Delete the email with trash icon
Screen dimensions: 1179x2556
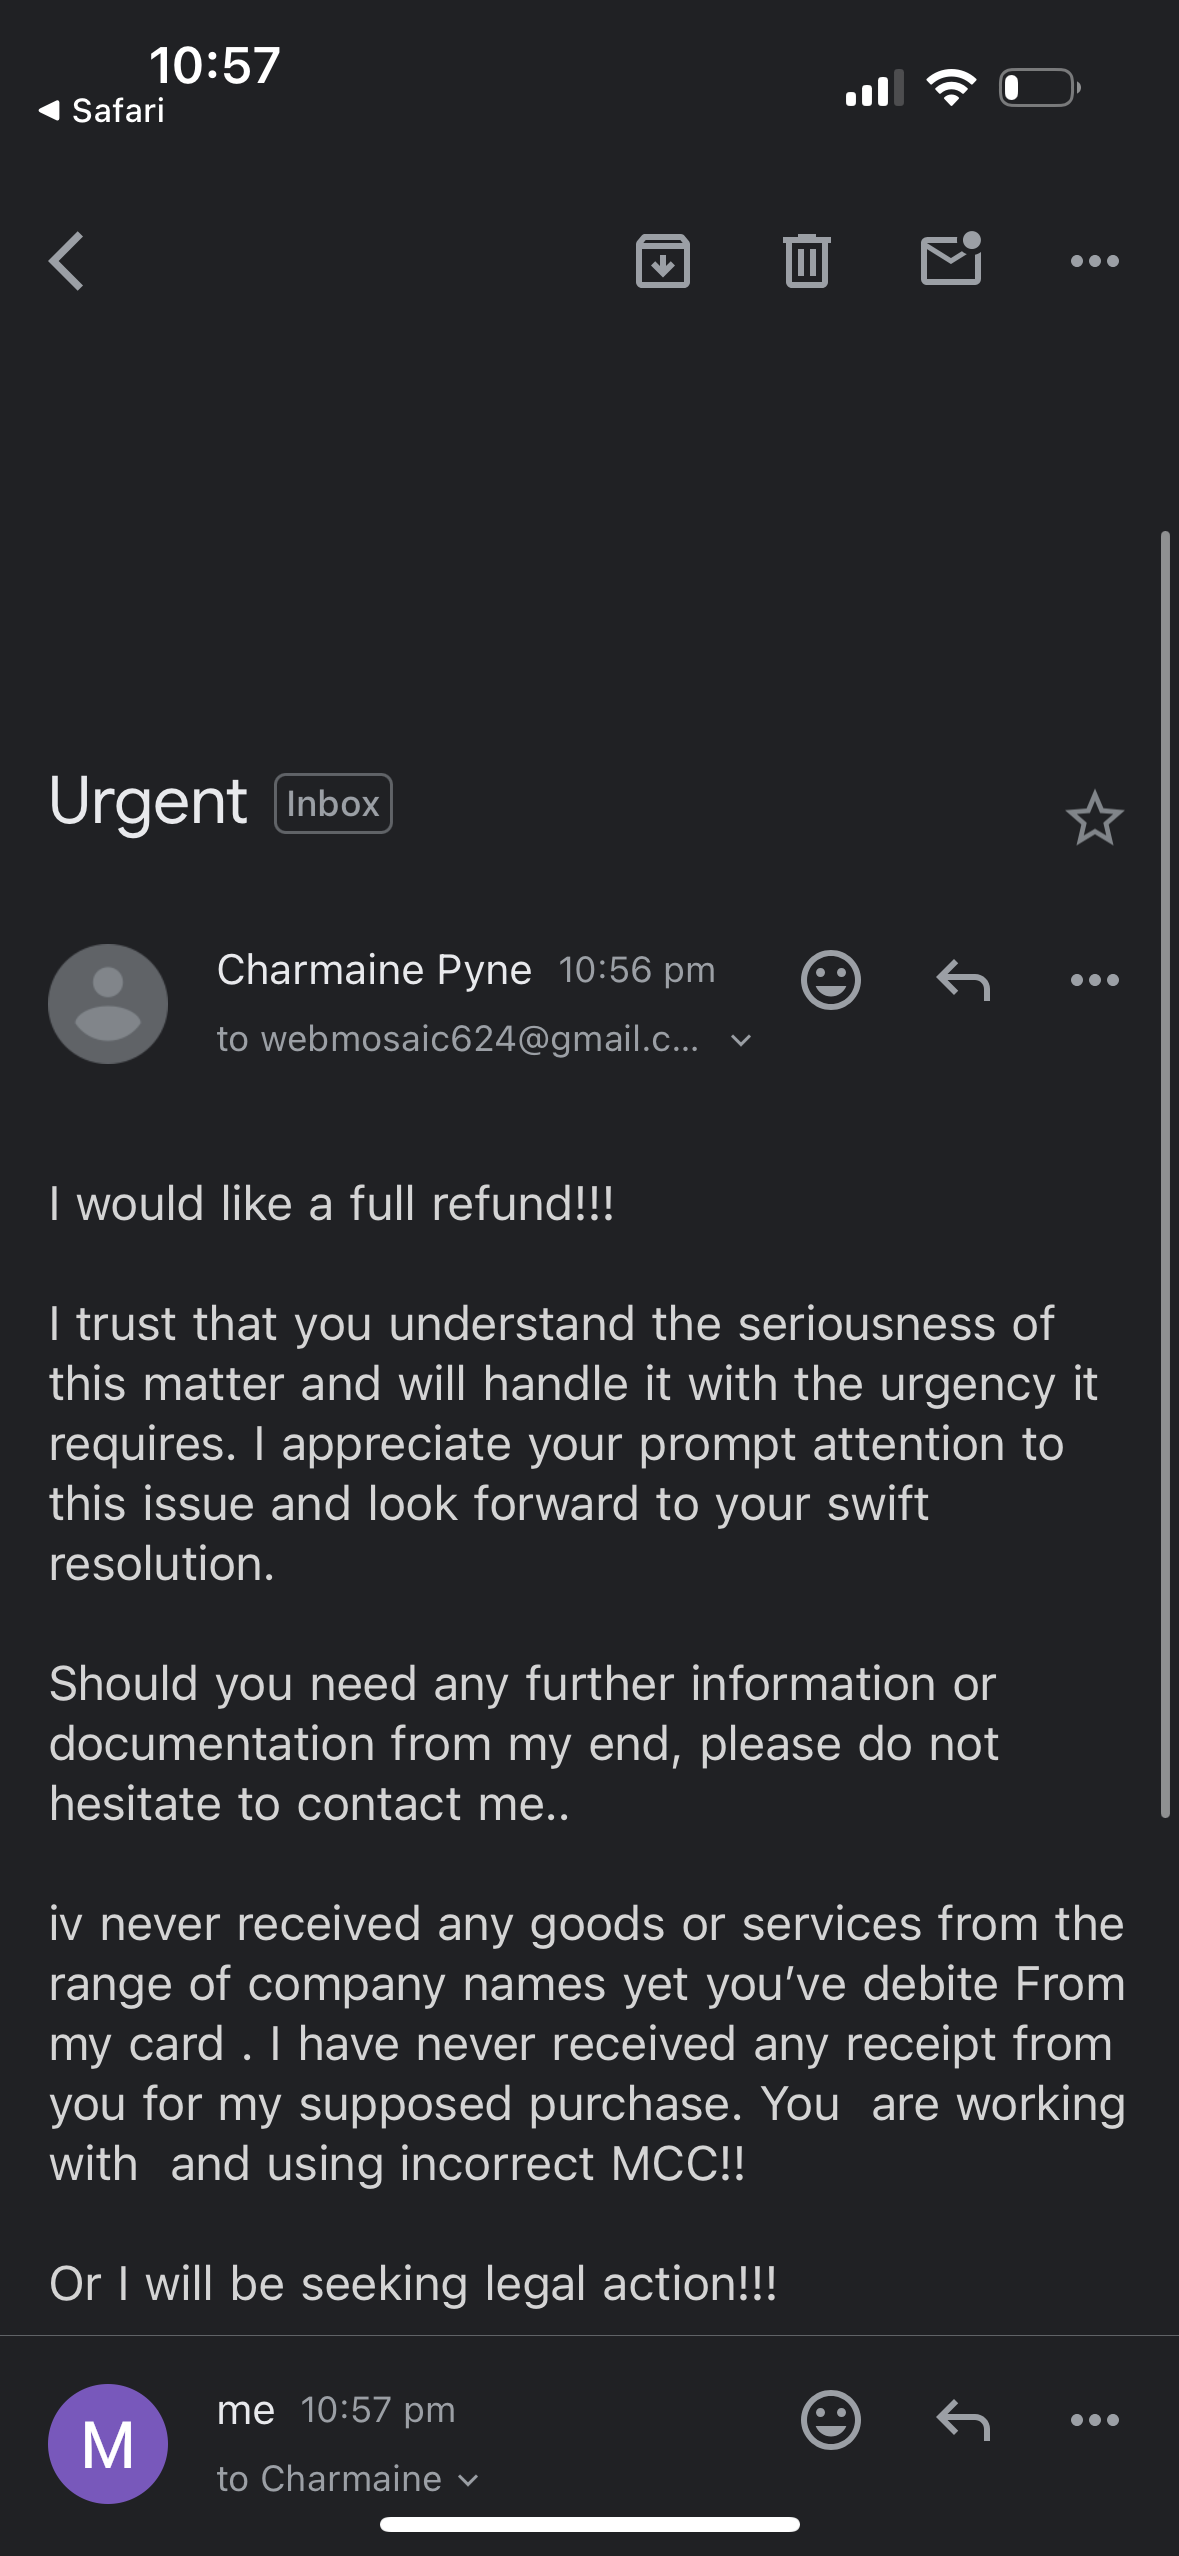click(807, 261)
